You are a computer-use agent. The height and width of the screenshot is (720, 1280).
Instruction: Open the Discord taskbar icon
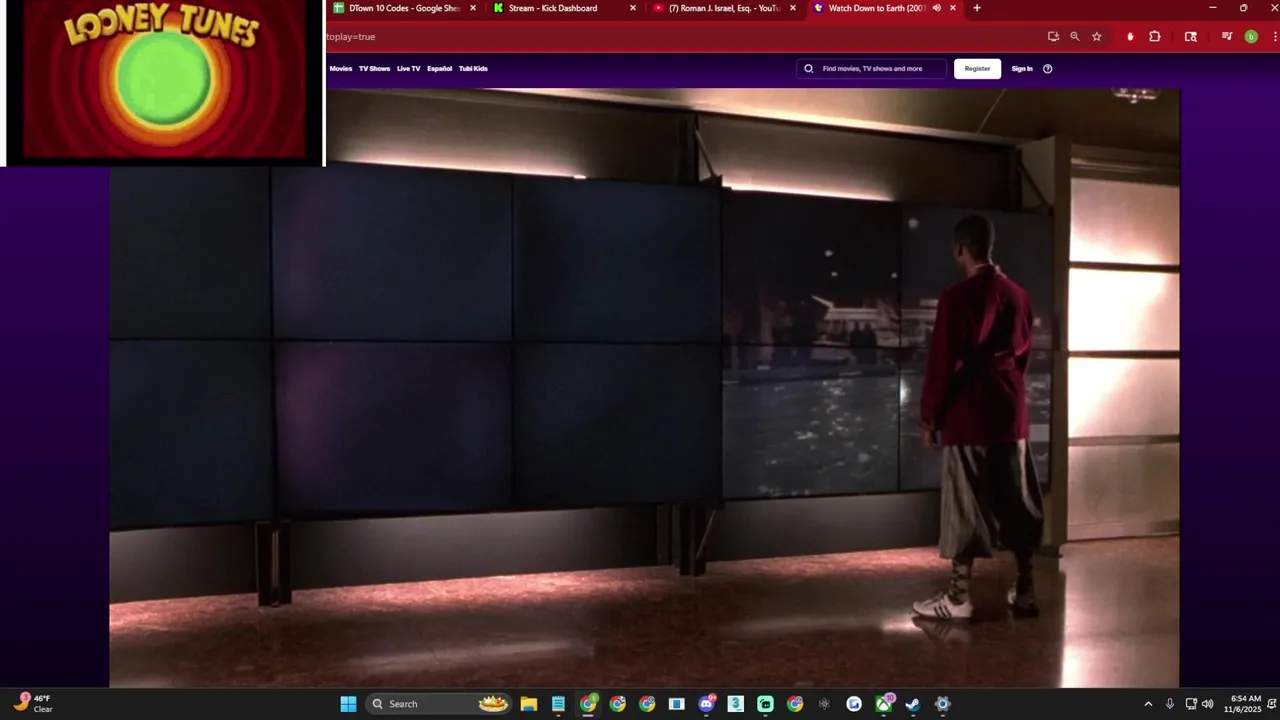[x=706, y=704]
